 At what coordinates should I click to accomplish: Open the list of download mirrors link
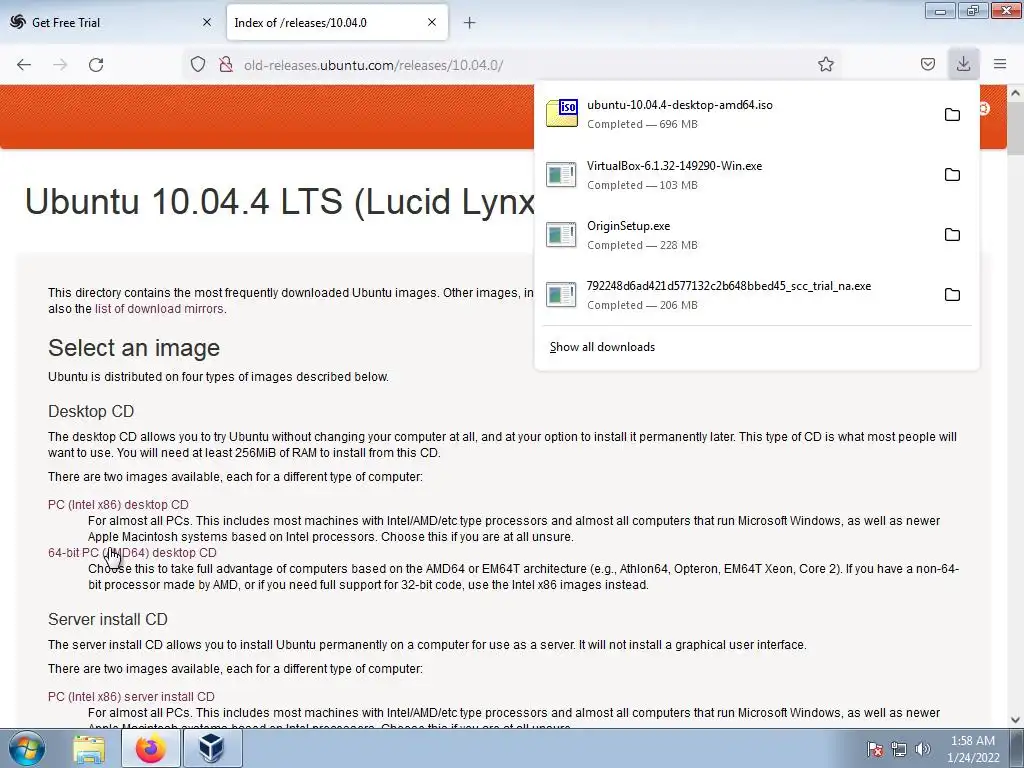pos(159,309)
